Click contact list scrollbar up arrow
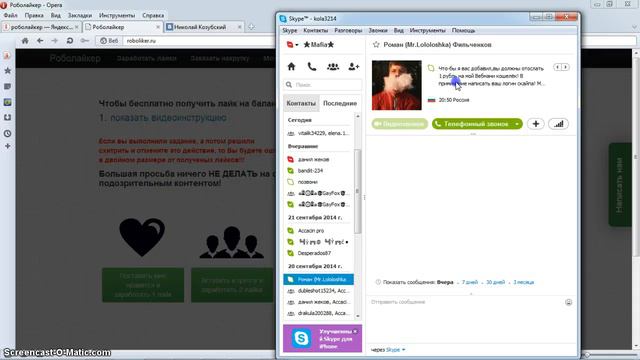The width and height of the screenshot is (640, 360). click(358, 117)
